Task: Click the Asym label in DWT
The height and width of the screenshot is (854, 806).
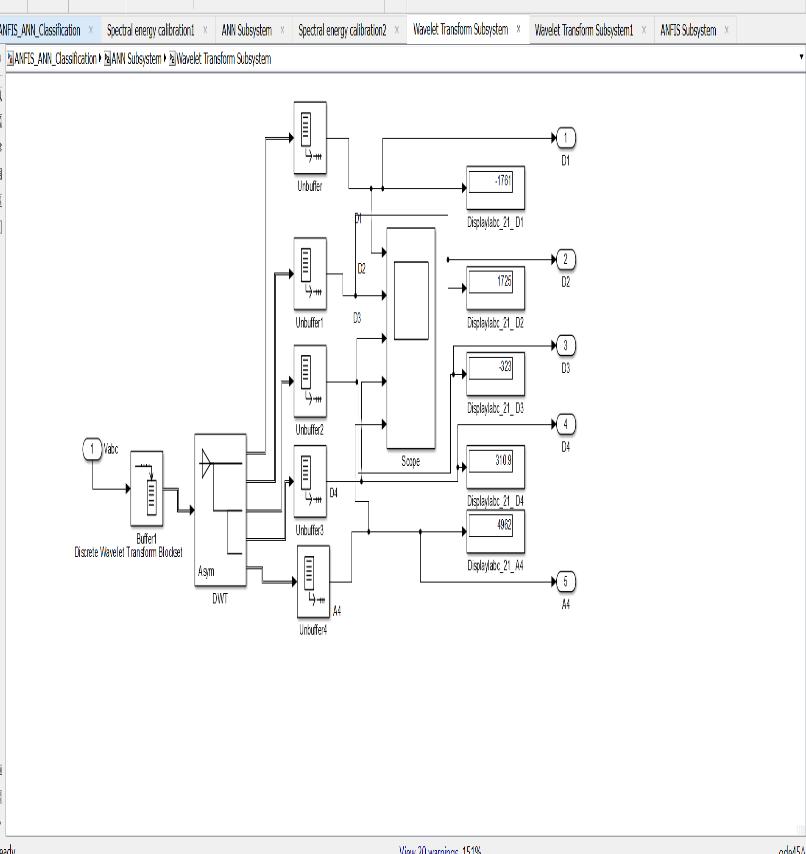Action: (206, 571)
